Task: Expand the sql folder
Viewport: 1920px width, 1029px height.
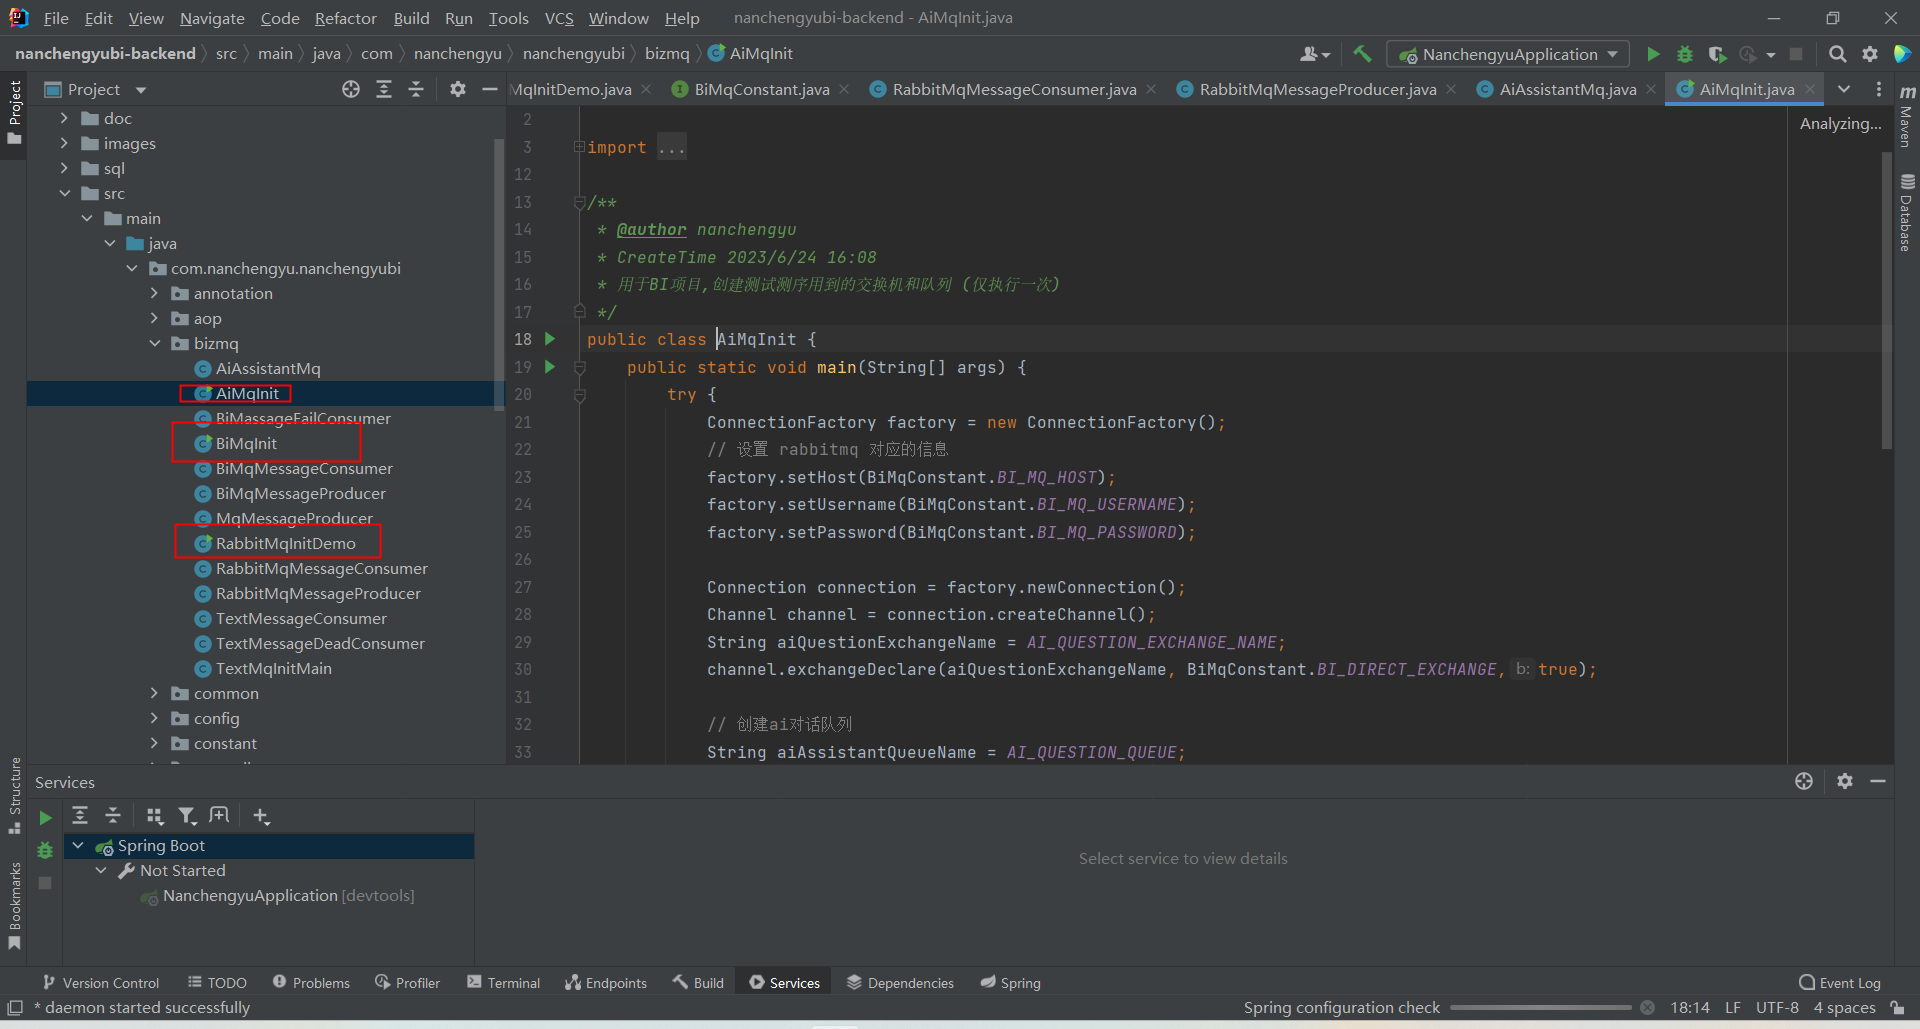Action: click(64, 168)
